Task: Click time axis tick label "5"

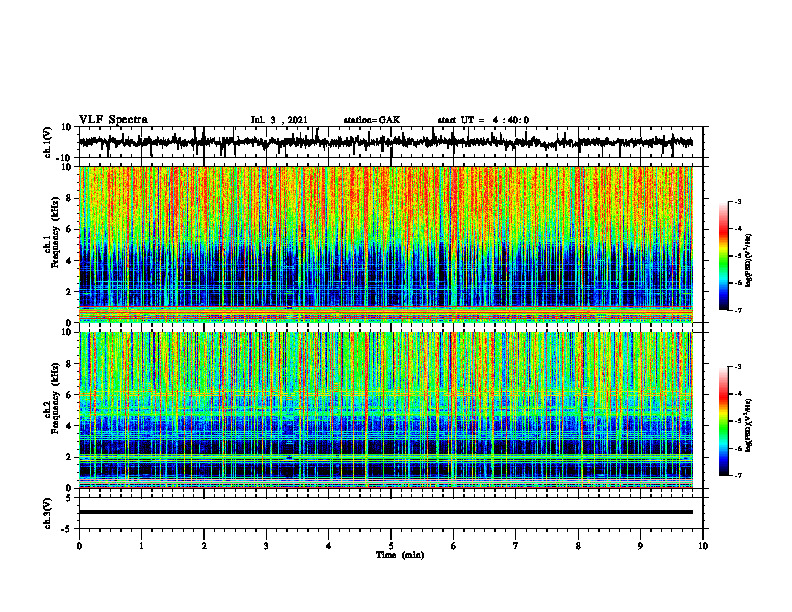Action: click(x=391, y=546)
